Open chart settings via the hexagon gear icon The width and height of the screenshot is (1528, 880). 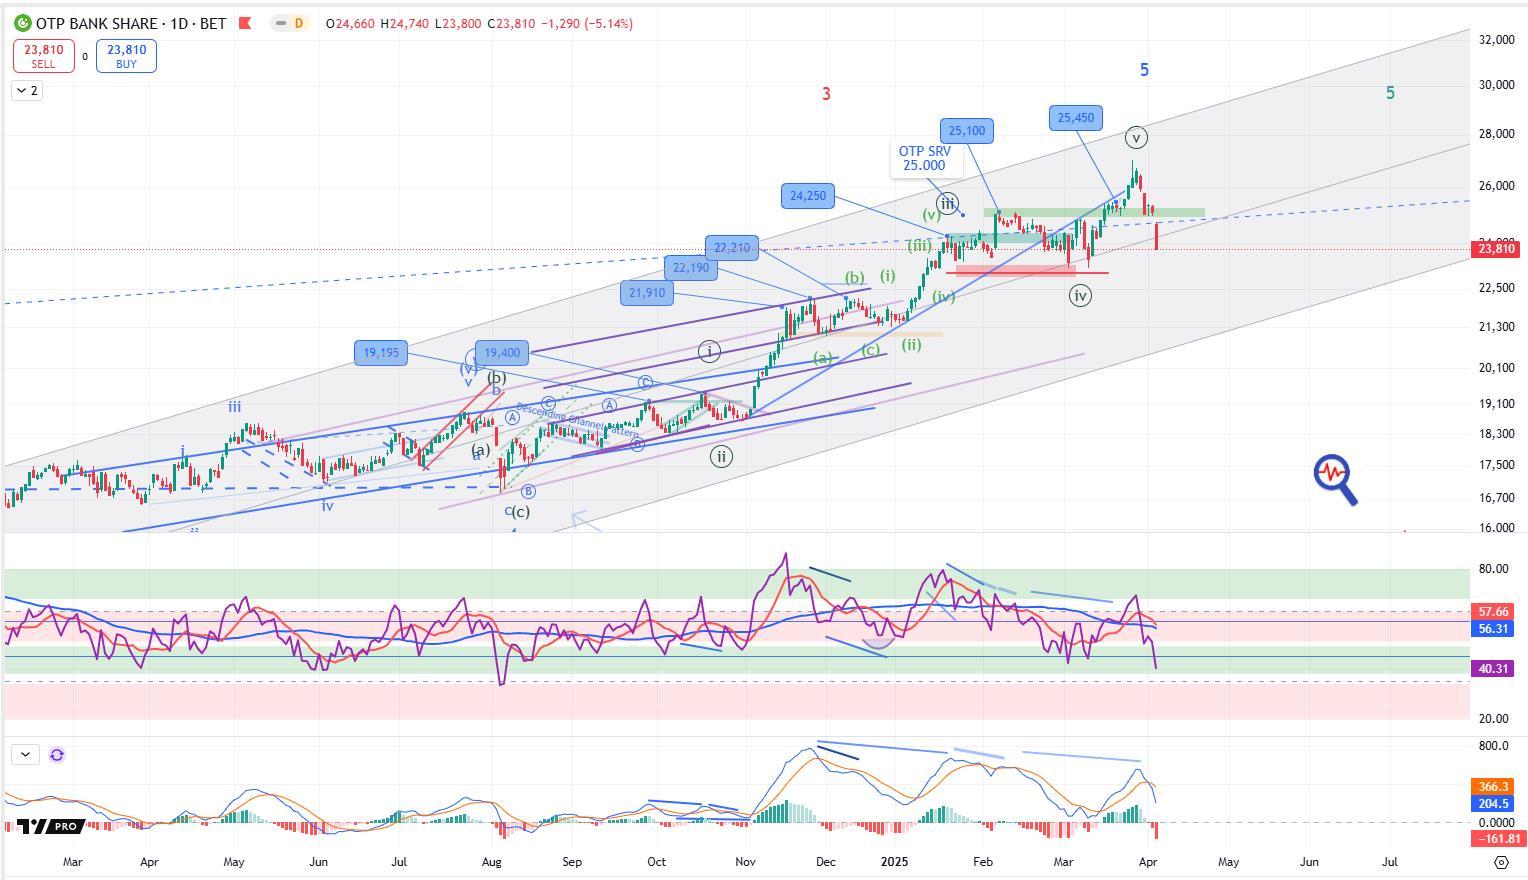1501,862
